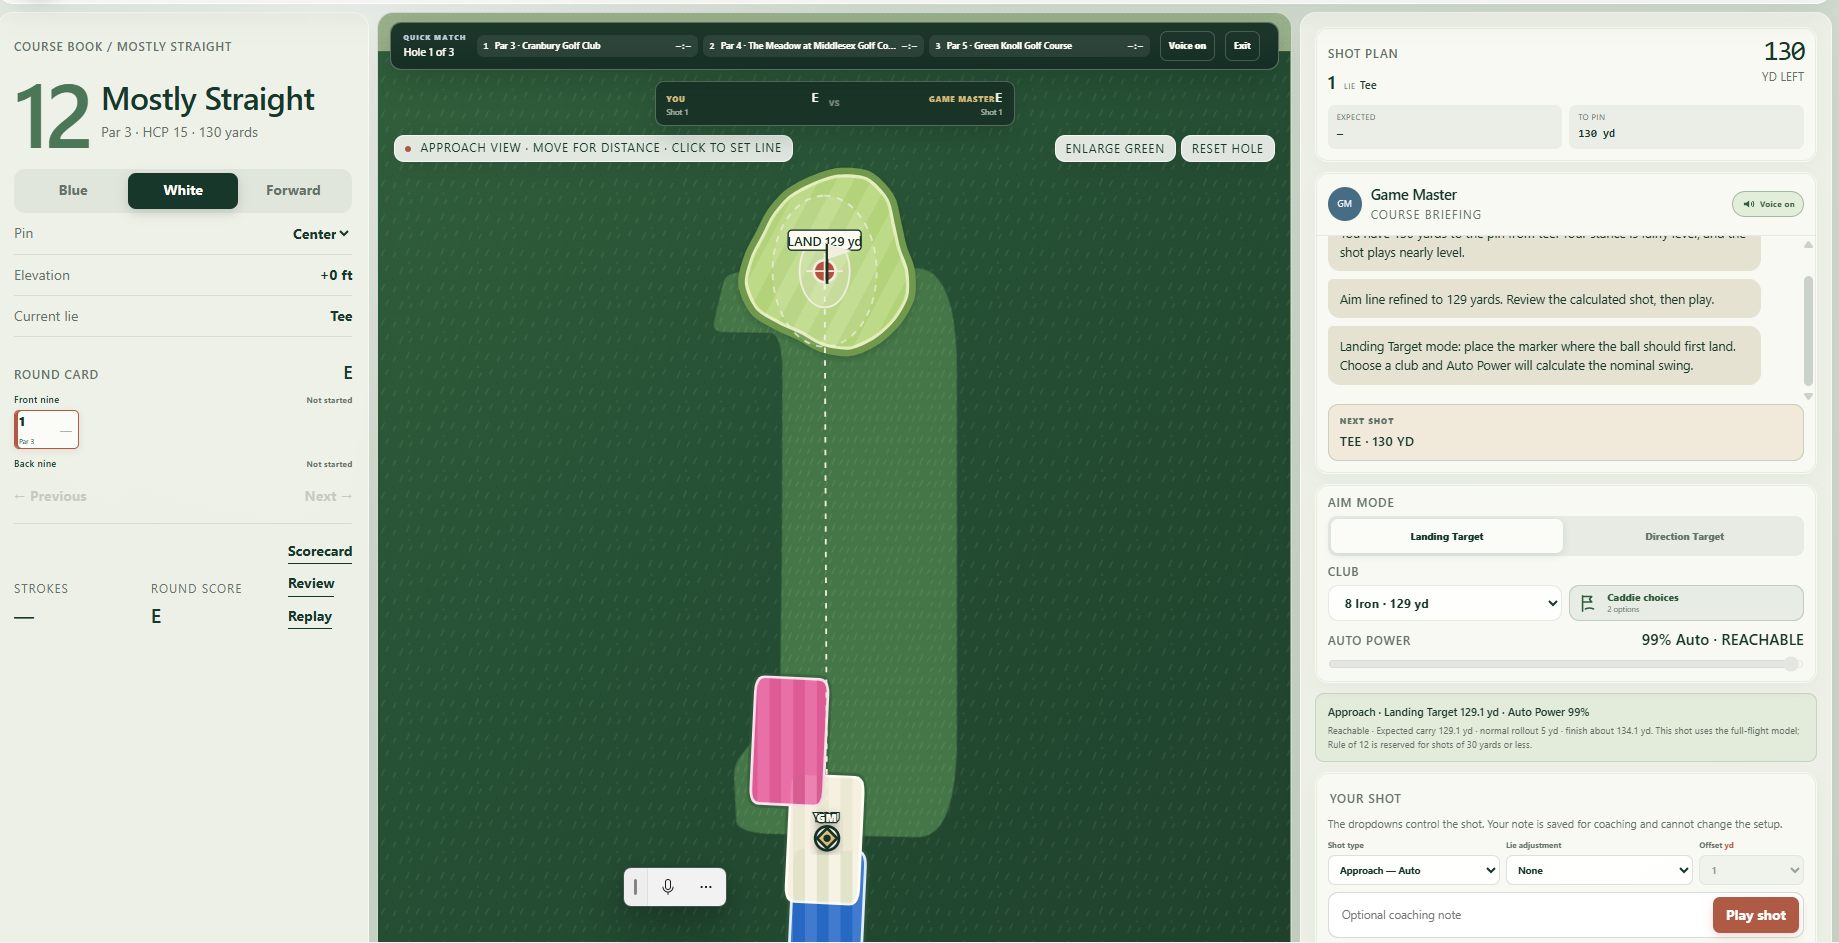
Task: Click Enlarge Green button
Action: [x=1115, y=148]
